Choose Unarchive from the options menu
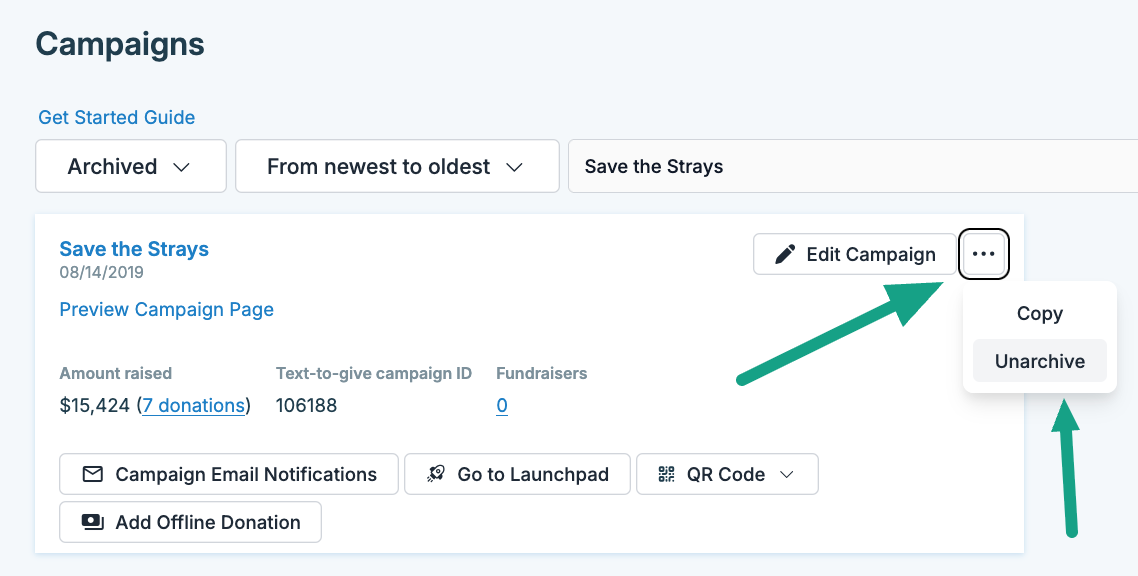The width and height of the screenshot is (1138, 576). point(1039,361)
